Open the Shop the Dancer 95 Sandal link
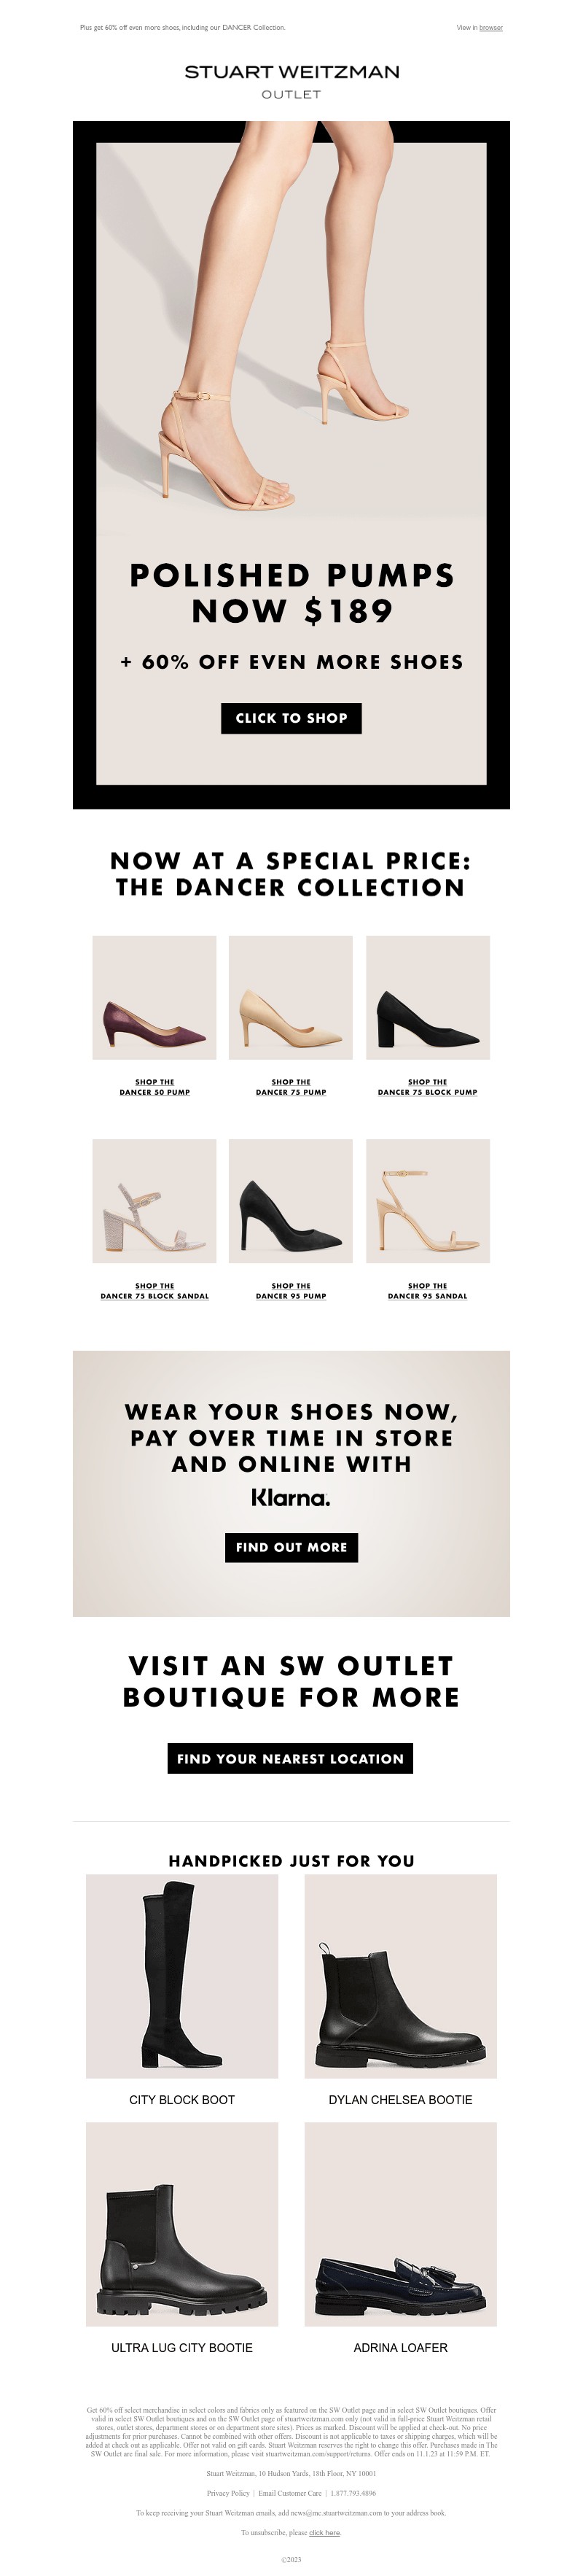The width and height of the screenshot is (583, 2576). coord(428,1291)
